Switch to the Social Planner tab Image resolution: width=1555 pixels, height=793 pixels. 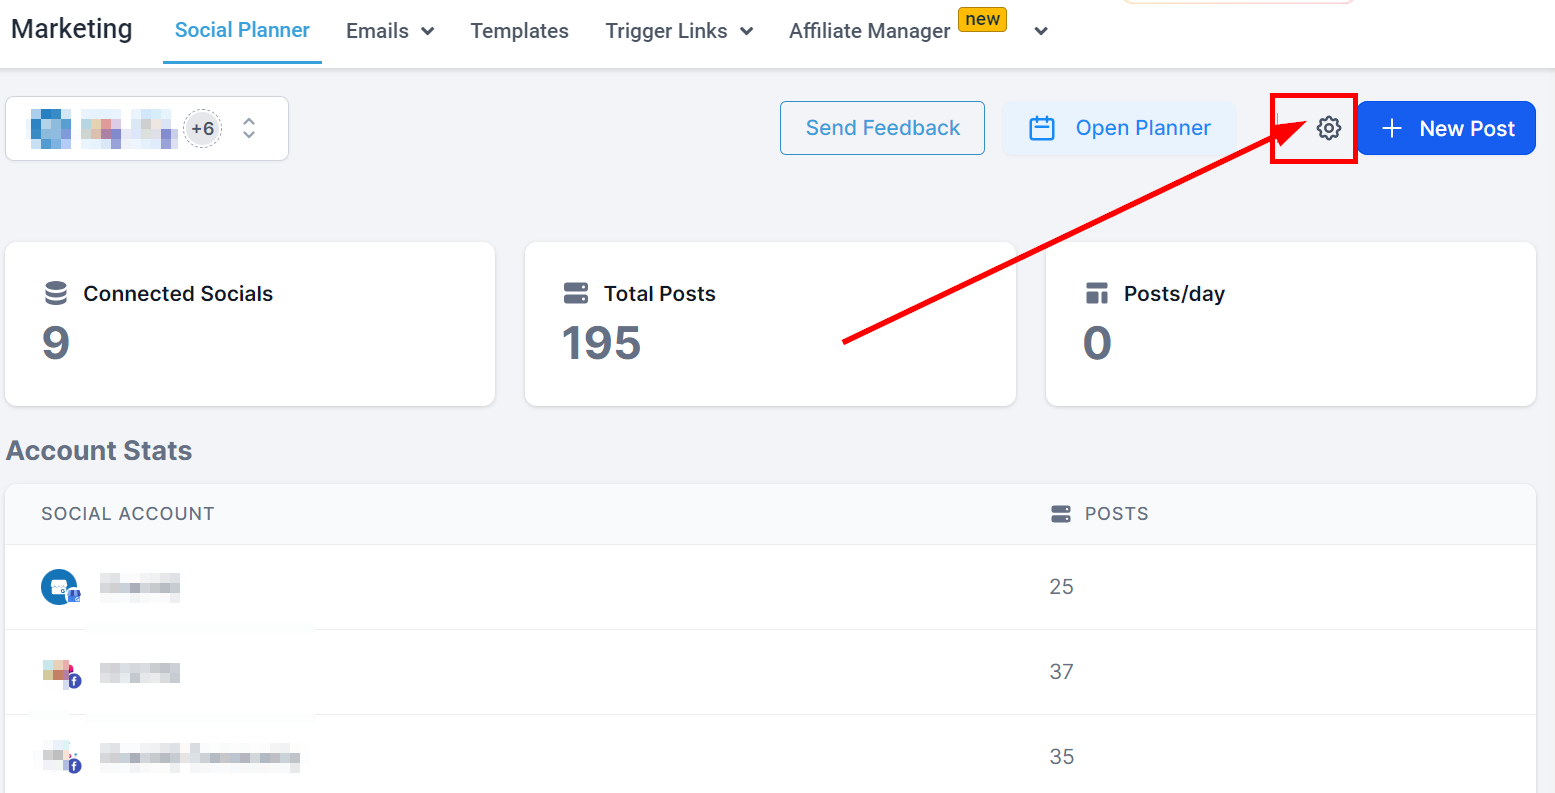click(x=242, y=31)
